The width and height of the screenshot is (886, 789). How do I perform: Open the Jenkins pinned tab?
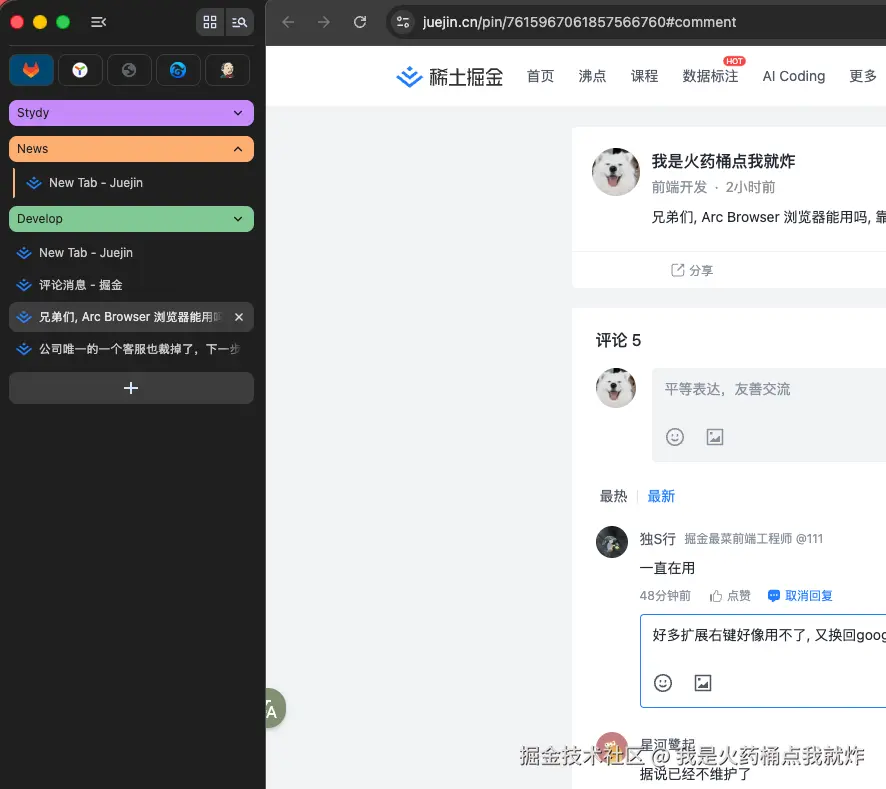pyautogui.click(x=225, y=70)
